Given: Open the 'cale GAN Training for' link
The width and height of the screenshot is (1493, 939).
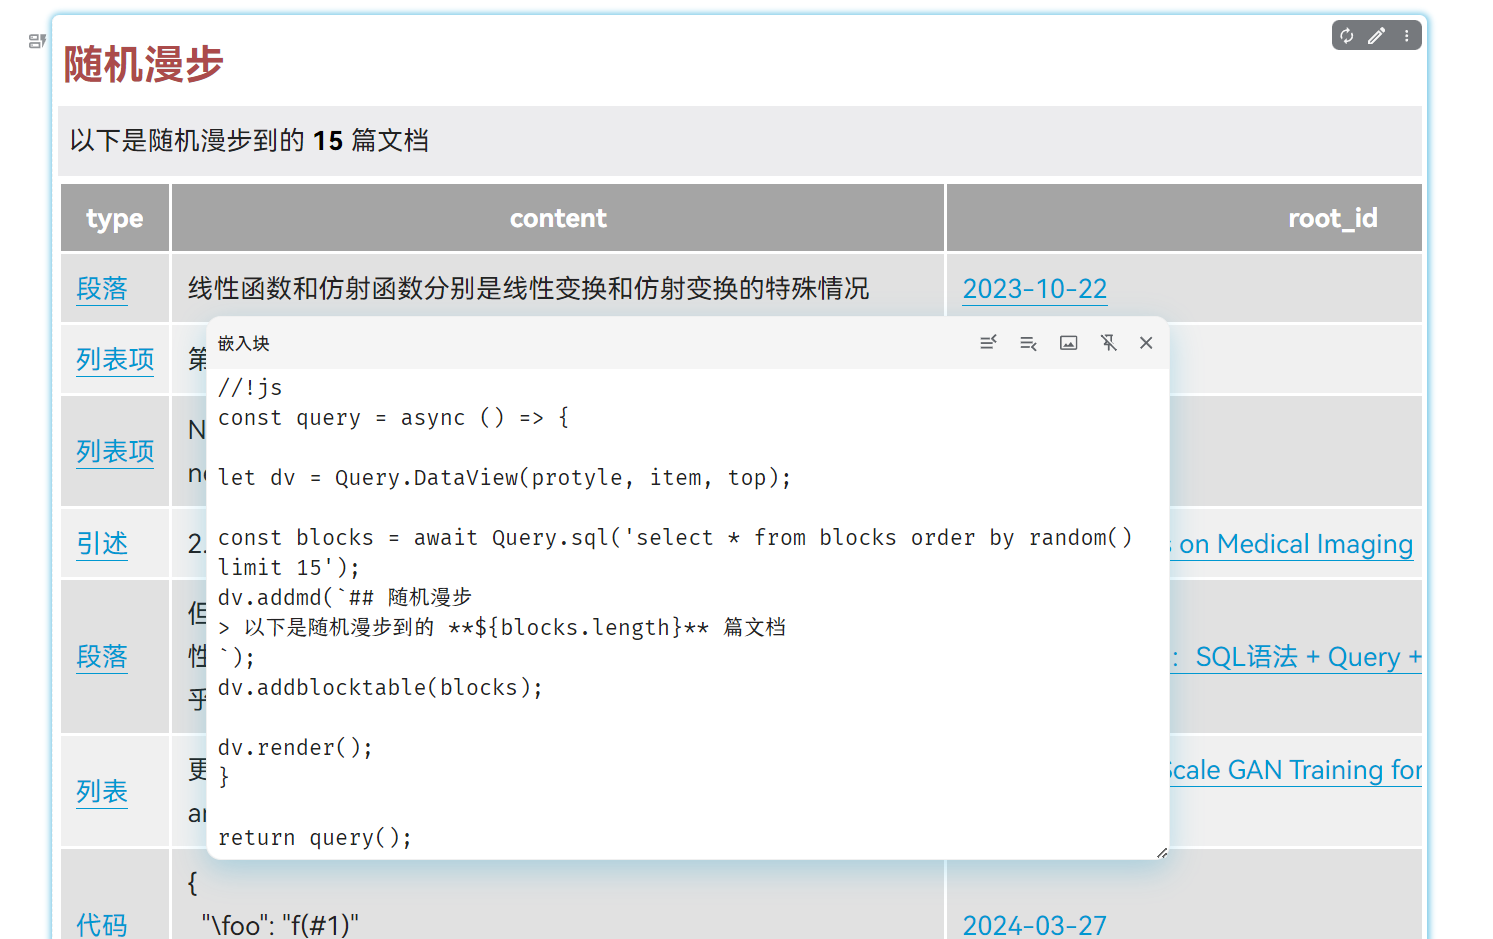Looking at the screenshot, I should point(1296,770).
